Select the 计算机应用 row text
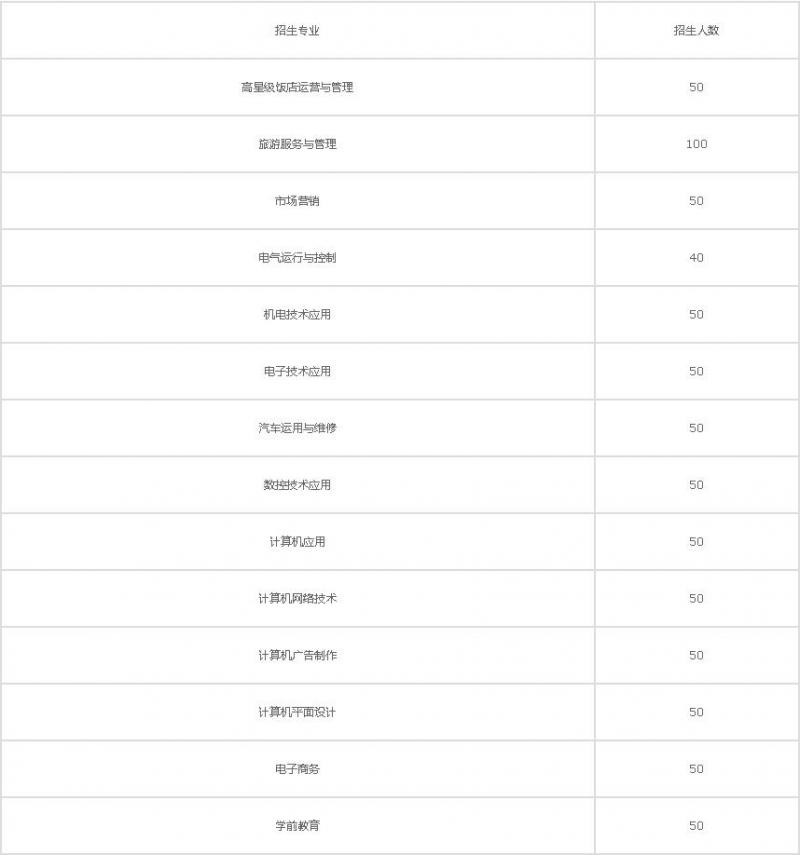This screenshot has width=800, height=855. 297,541
